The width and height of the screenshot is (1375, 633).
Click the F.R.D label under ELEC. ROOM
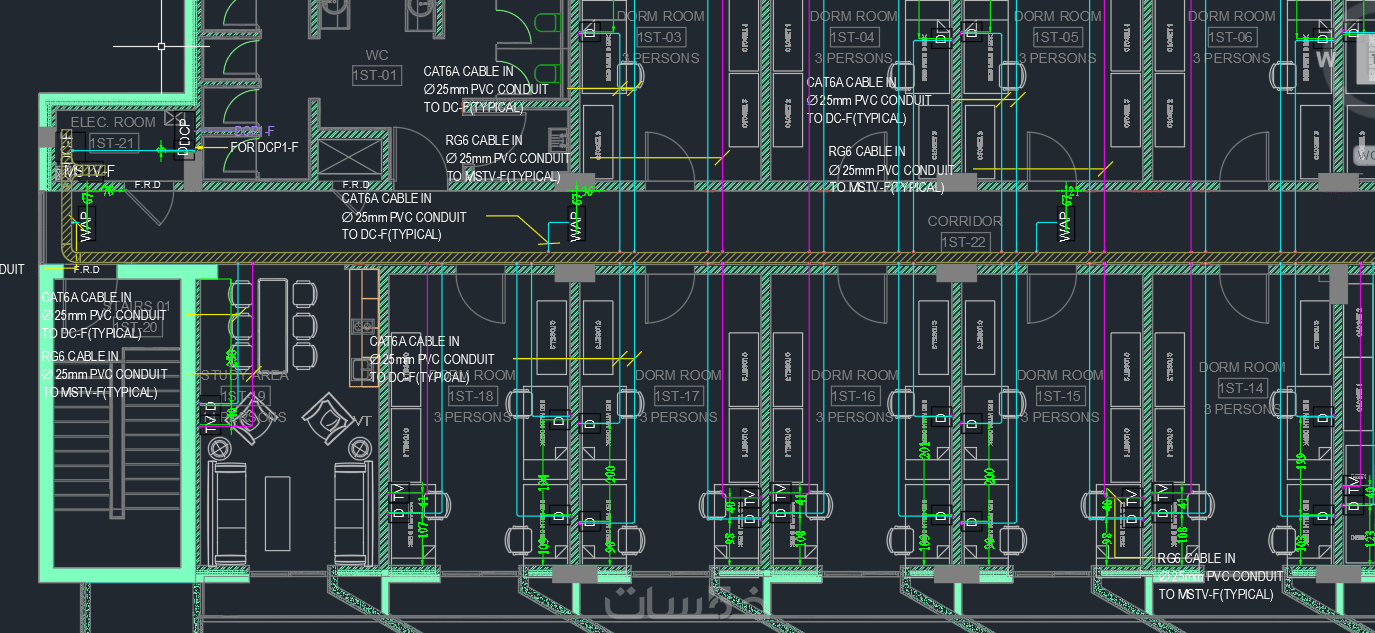(148, 185)
